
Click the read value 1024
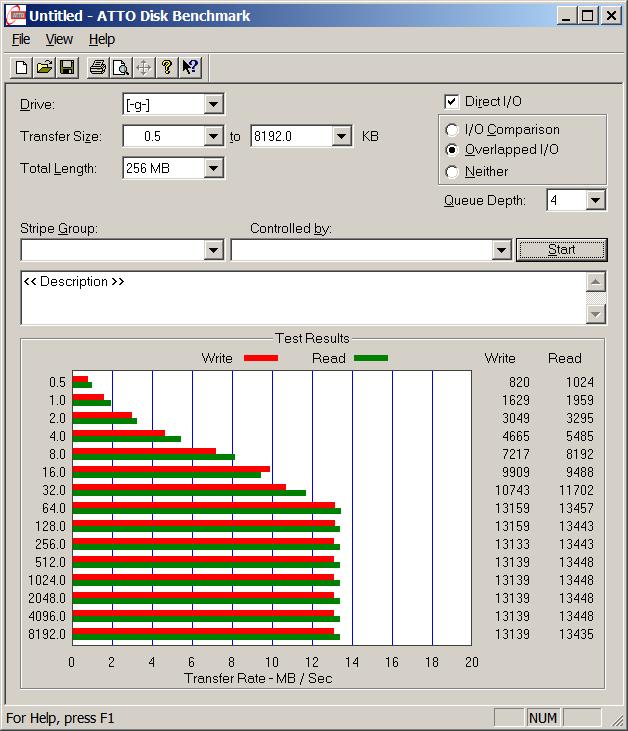tap(580, 382)
